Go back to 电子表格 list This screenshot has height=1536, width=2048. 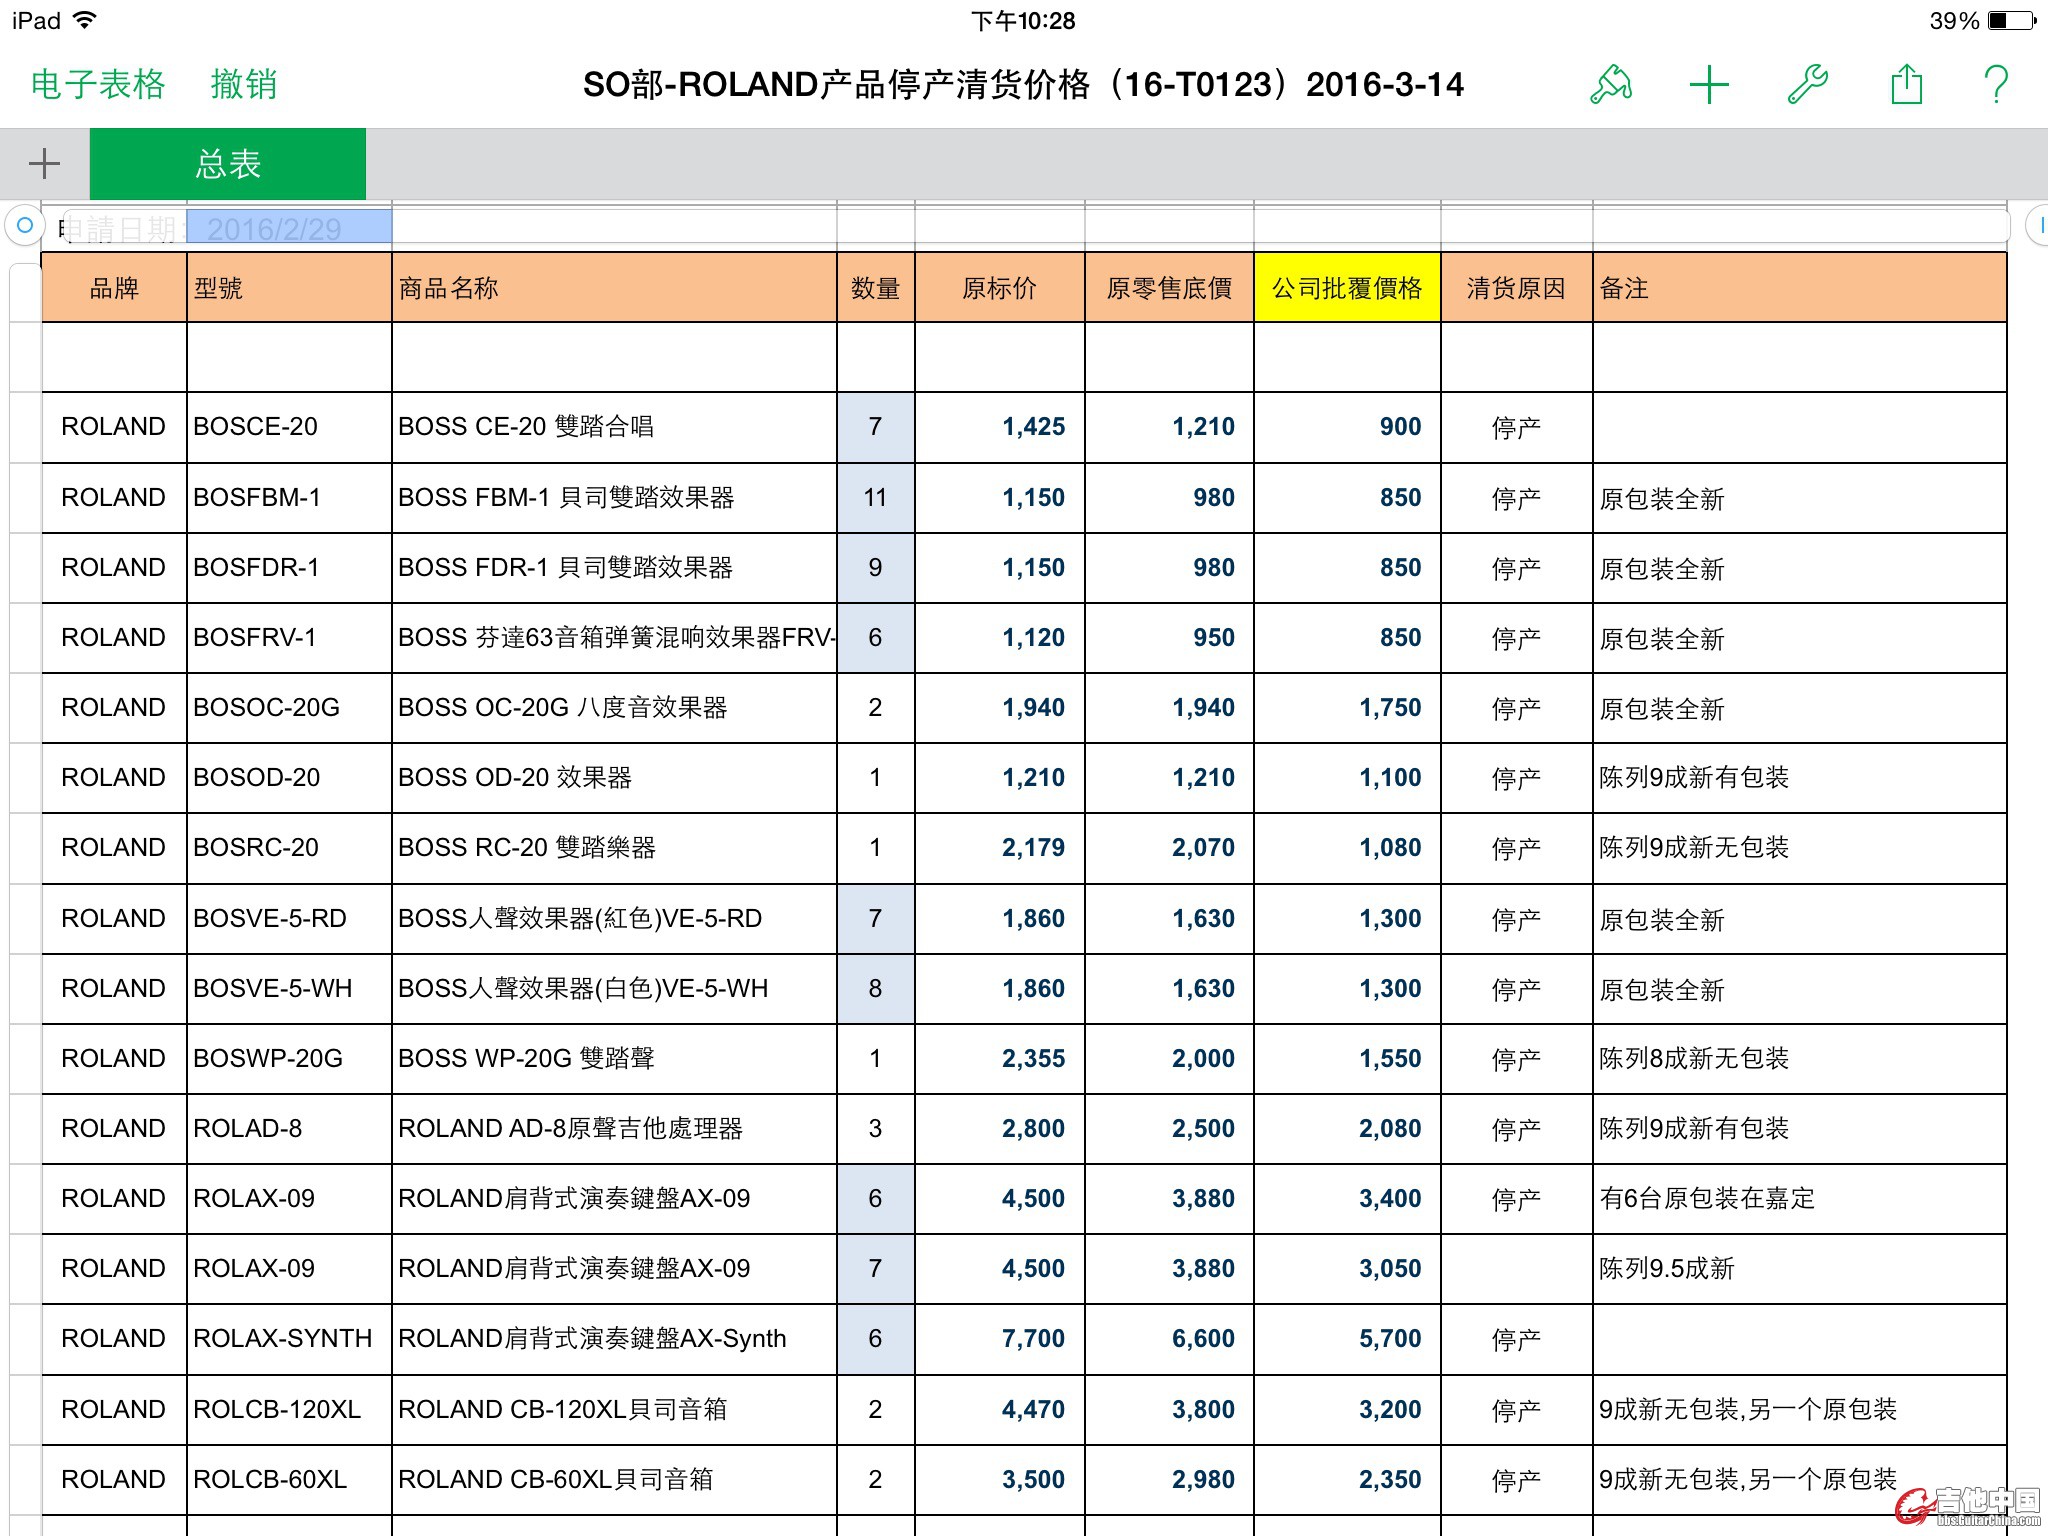[98, 84]
